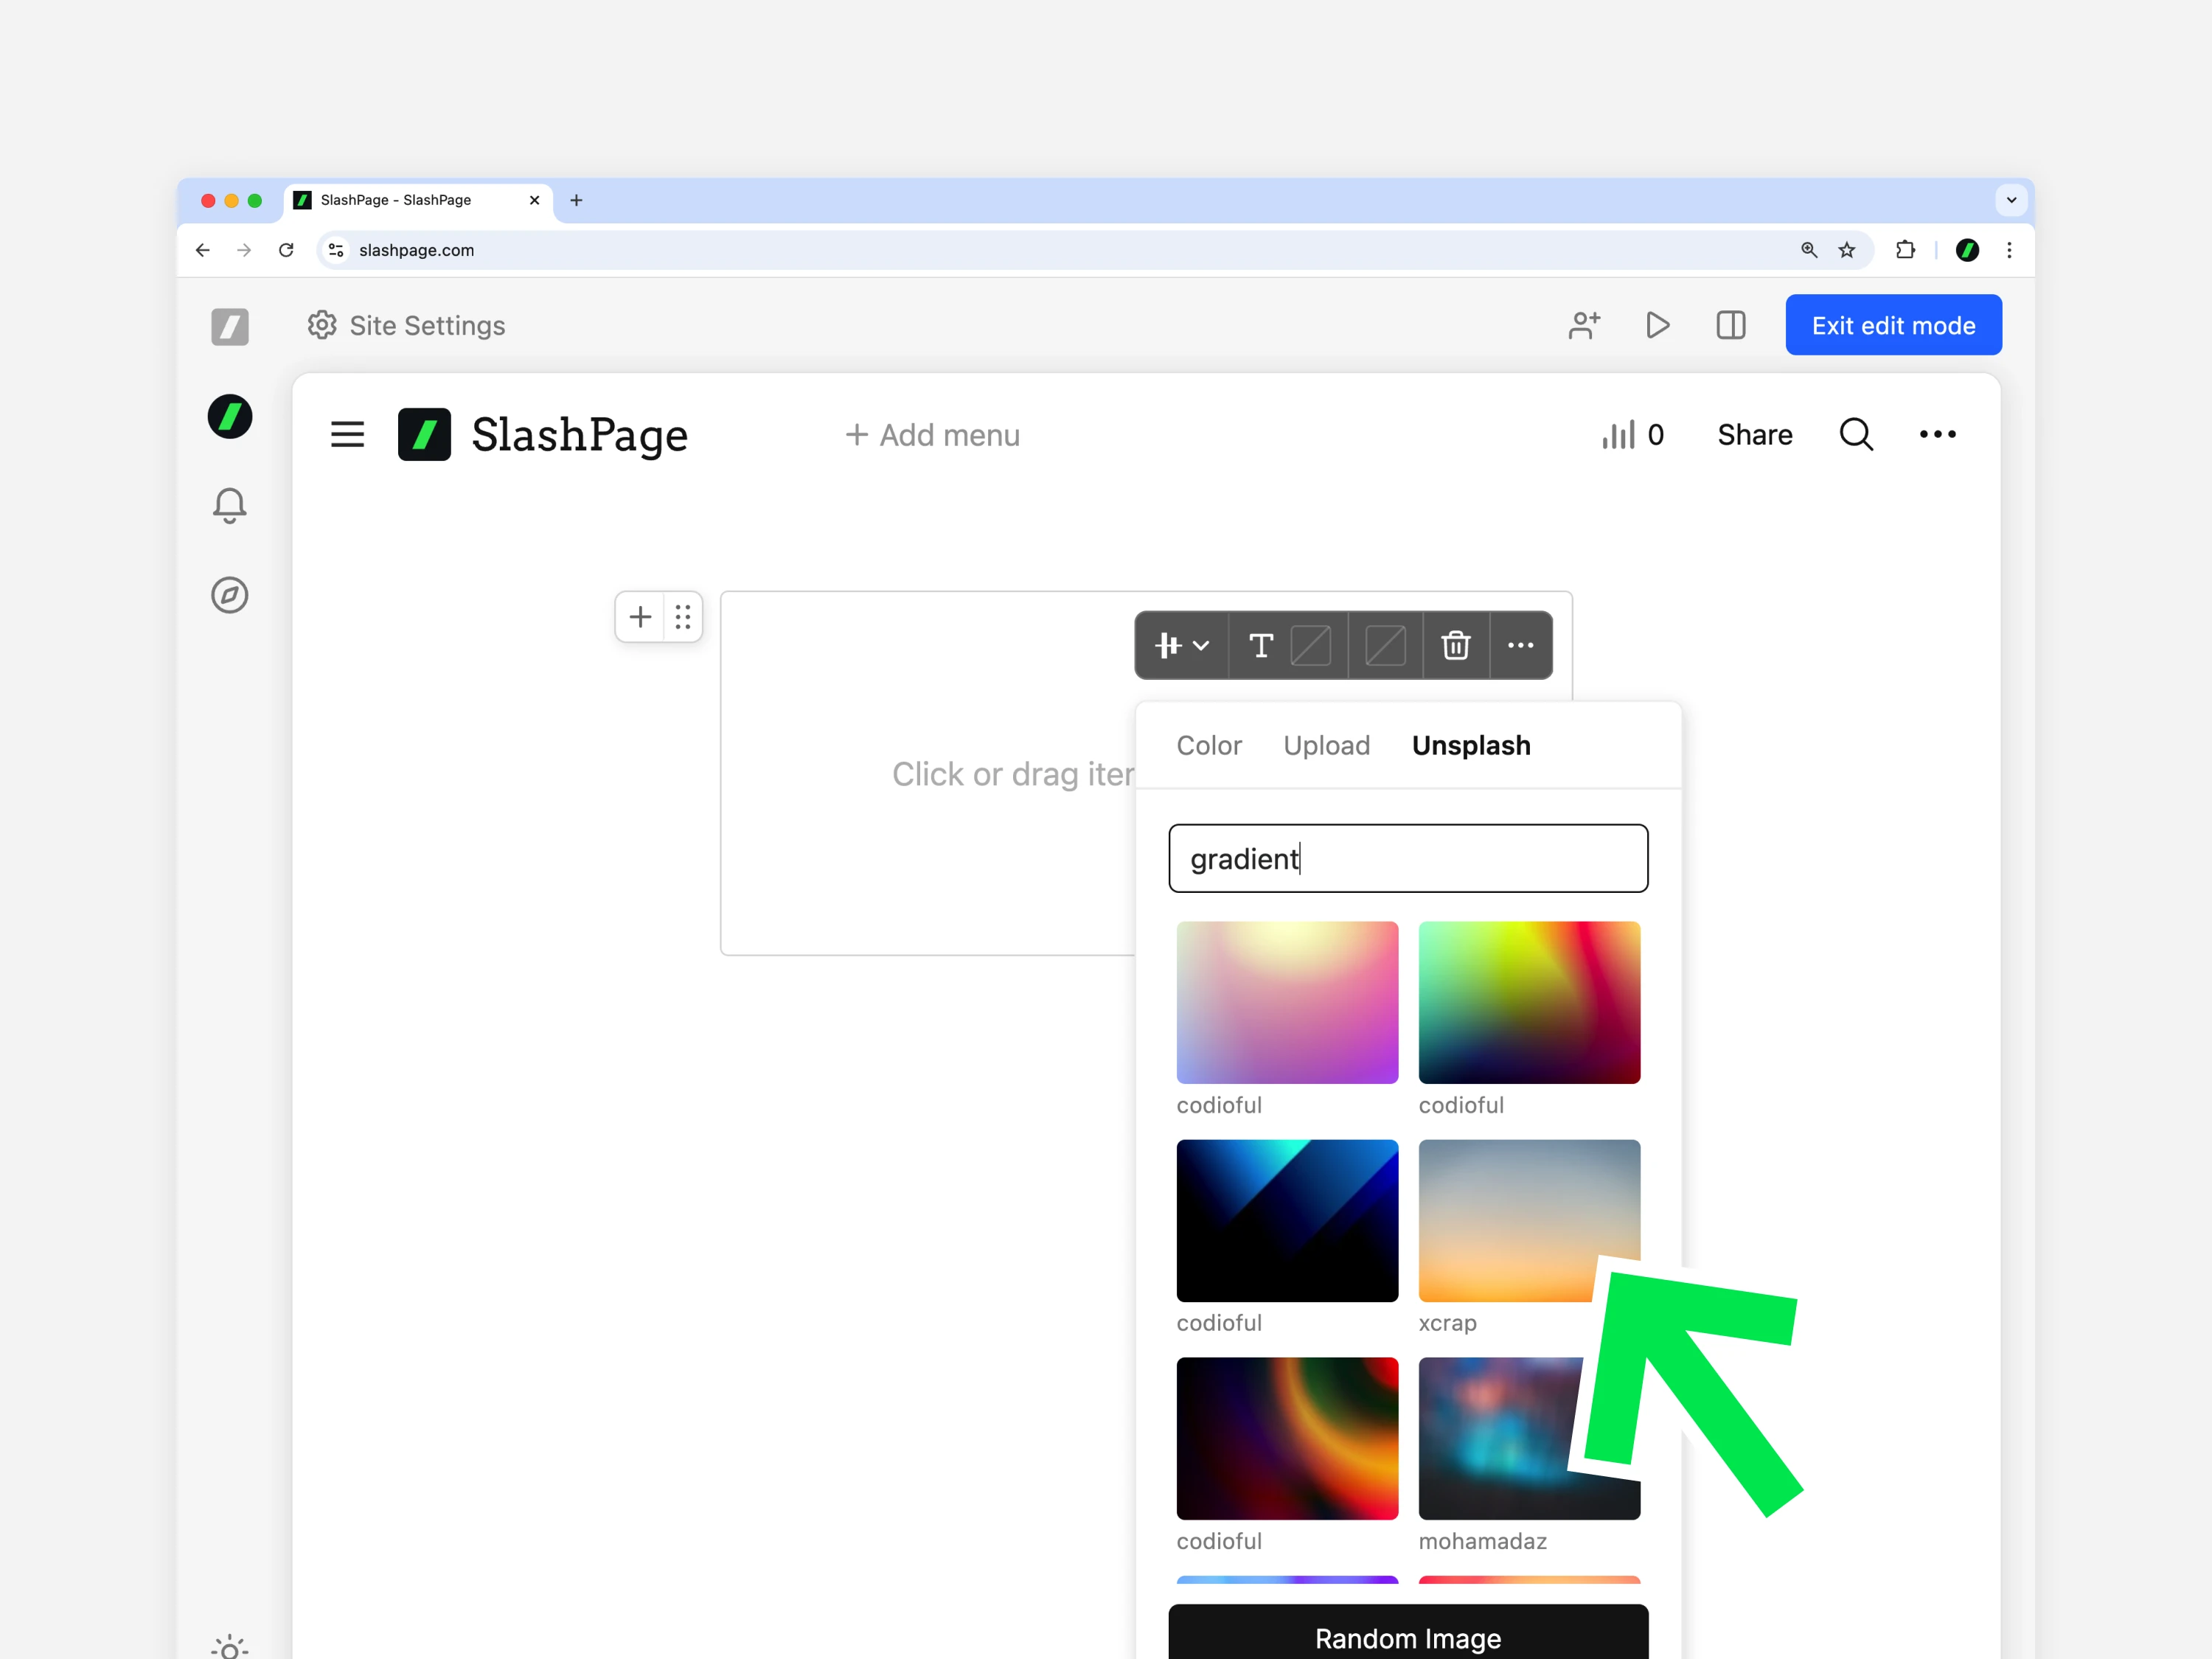Screen dimensions: 2212x1659
Task: Click the browser back arrow
Action: pos(203,250)
